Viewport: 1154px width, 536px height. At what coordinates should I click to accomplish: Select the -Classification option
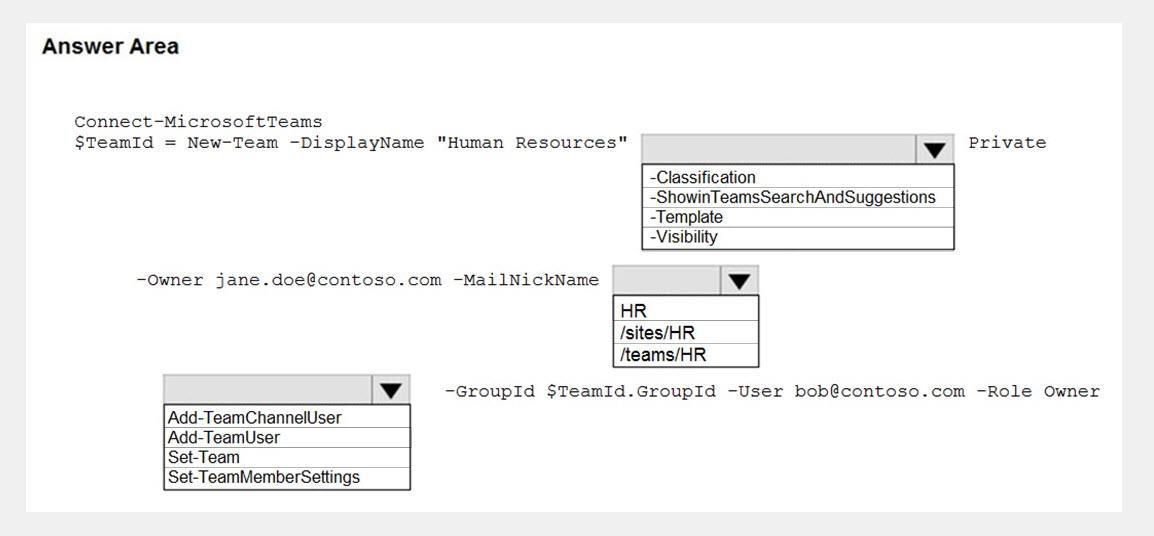798,177
